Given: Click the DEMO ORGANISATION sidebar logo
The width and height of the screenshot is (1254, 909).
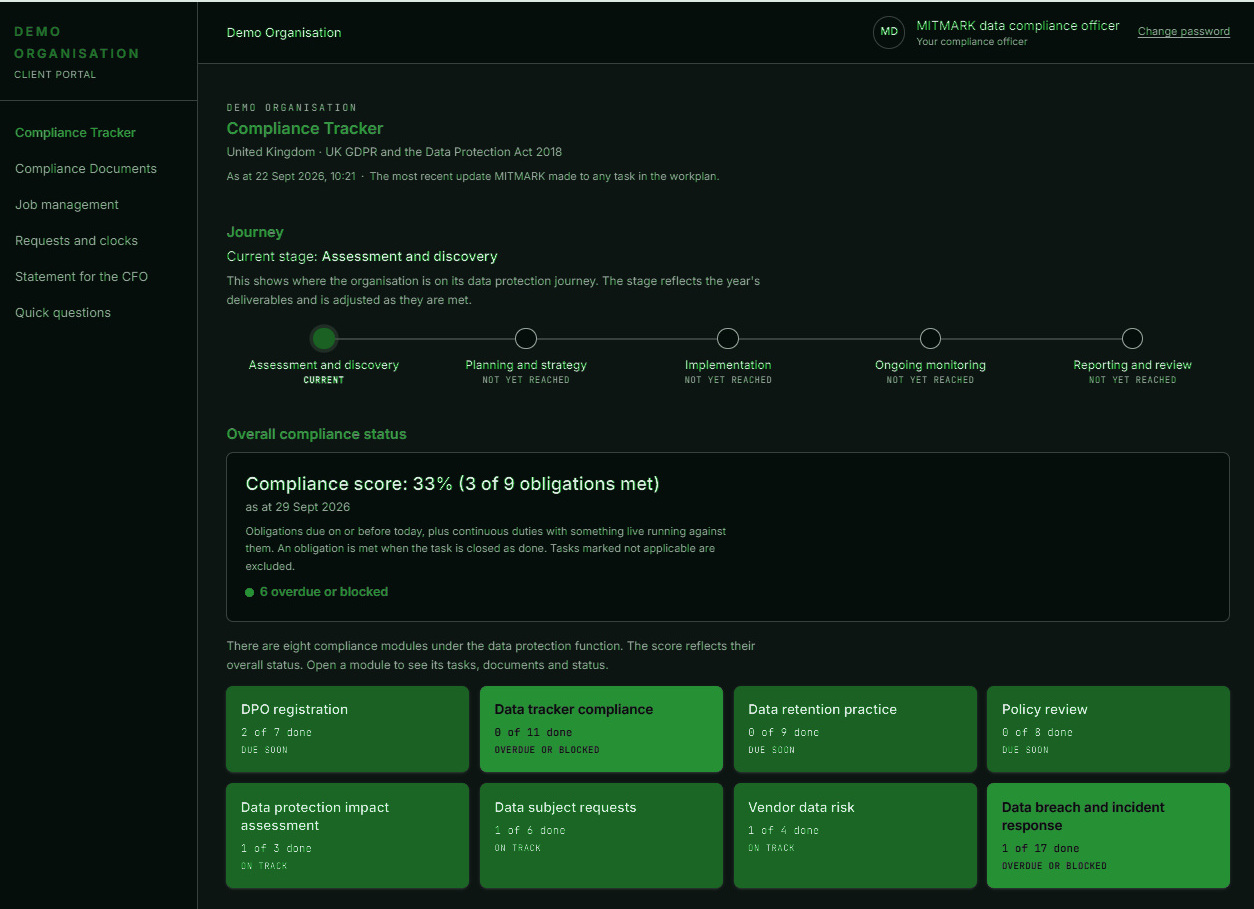Looking at the screenshot, I should 77,42.
